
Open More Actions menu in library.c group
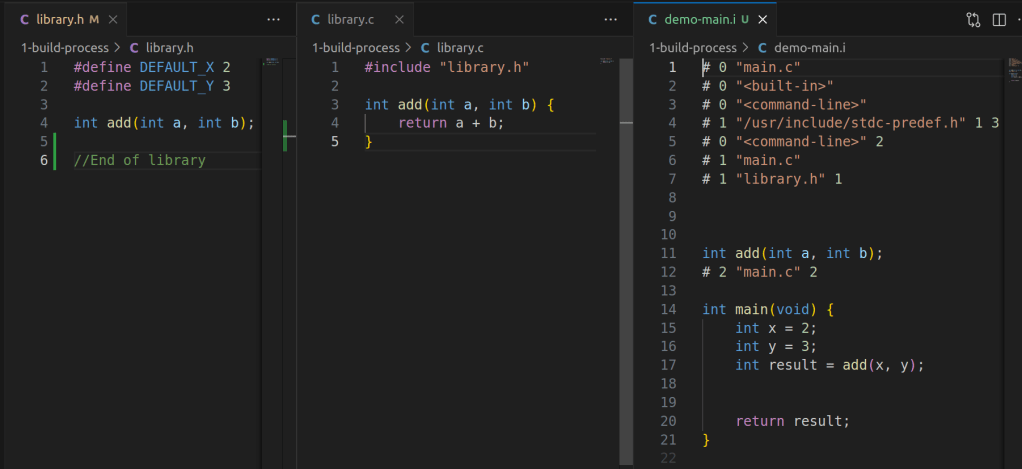(x=610, y=19)
